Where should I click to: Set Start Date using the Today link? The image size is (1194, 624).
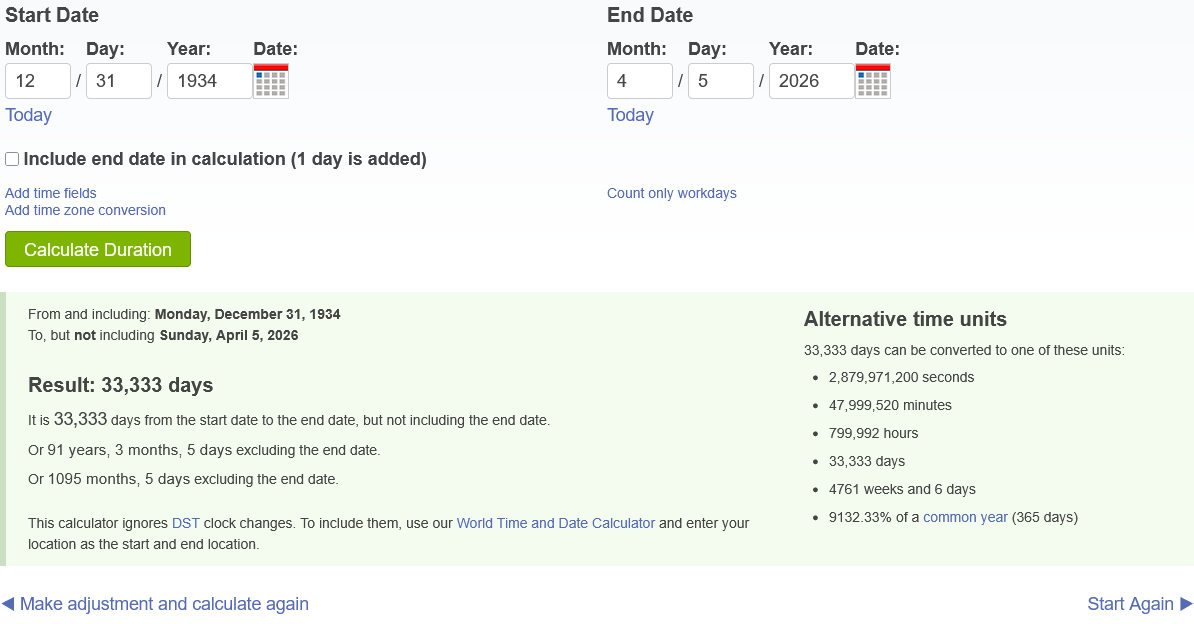29,115
